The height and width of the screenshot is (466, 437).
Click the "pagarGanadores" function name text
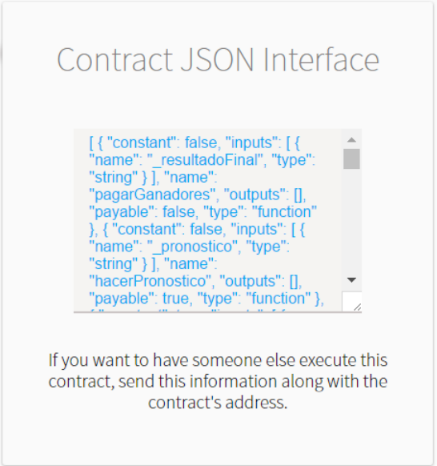[152, 195]
